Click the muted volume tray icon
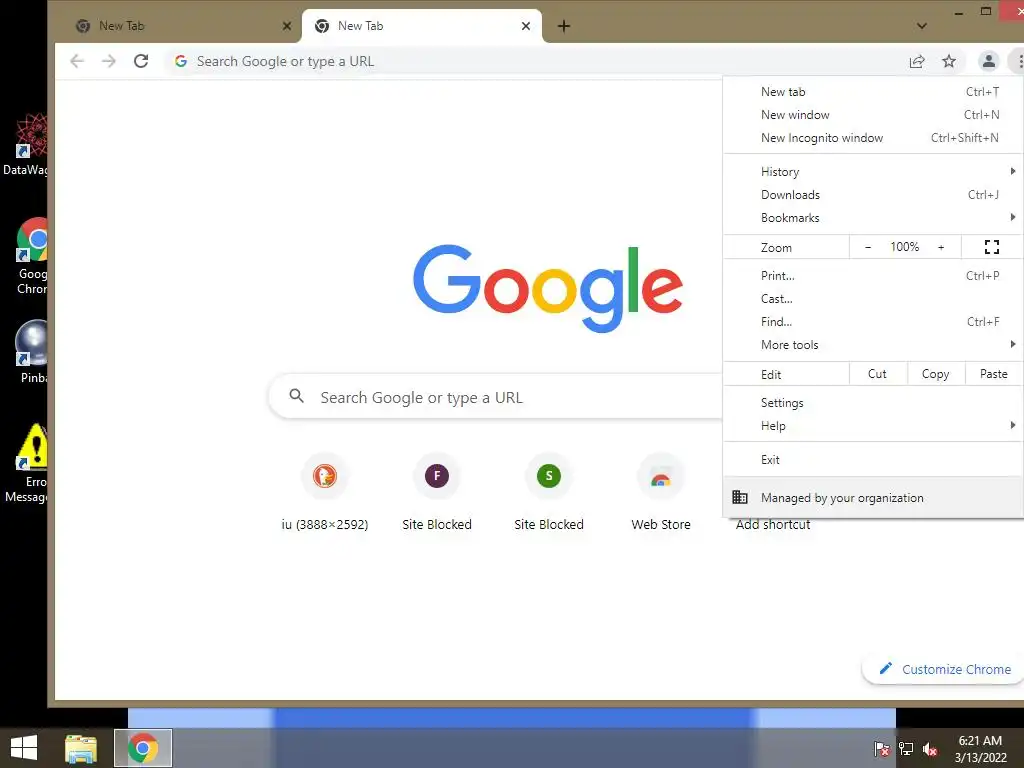This screenshot has width=1024, height=768. click(930, 748)
